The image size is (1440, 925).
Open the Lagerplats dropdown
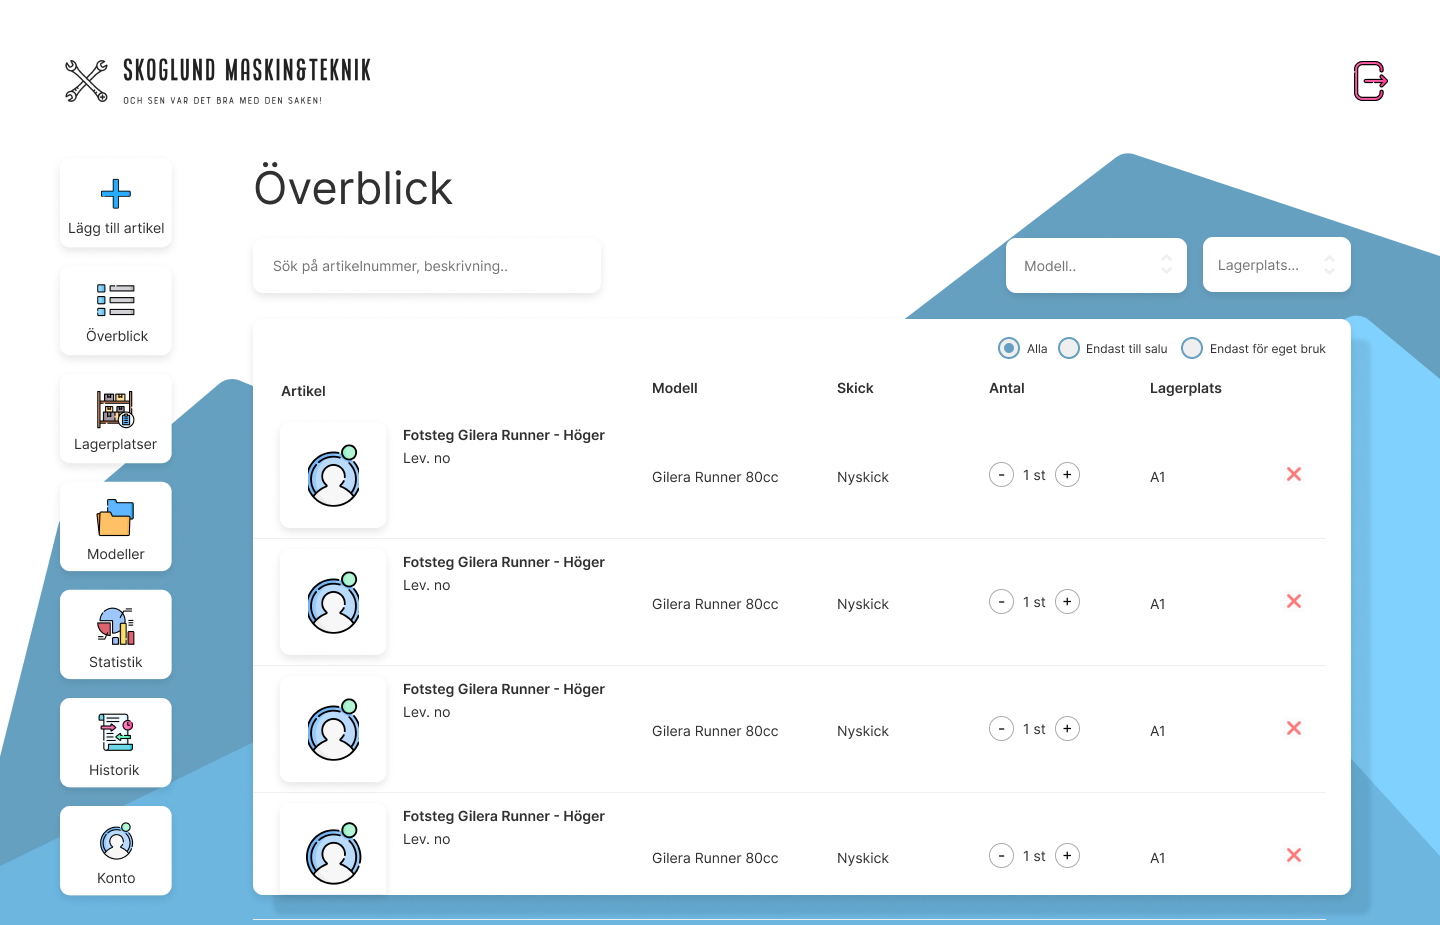pos(1277,265)
